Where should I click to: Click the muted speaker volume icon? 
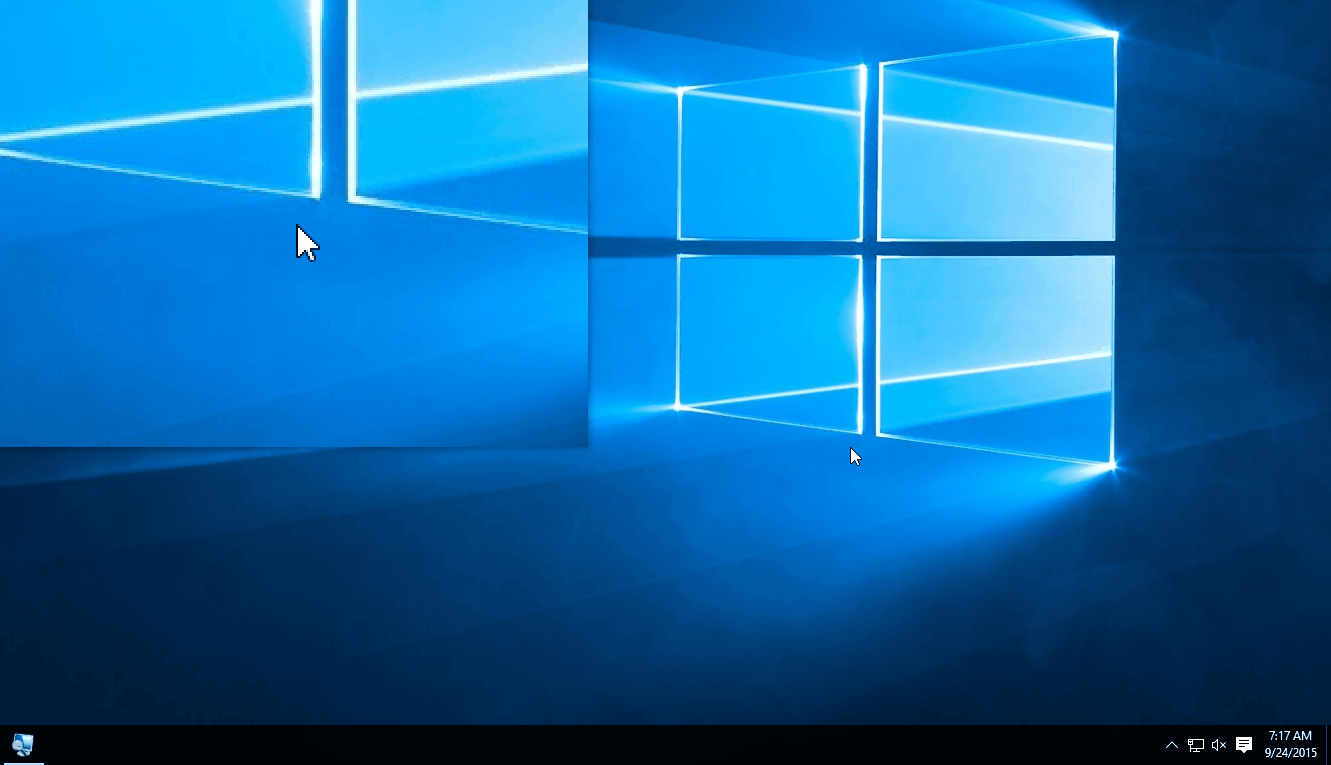click(x=1219, y=745)
